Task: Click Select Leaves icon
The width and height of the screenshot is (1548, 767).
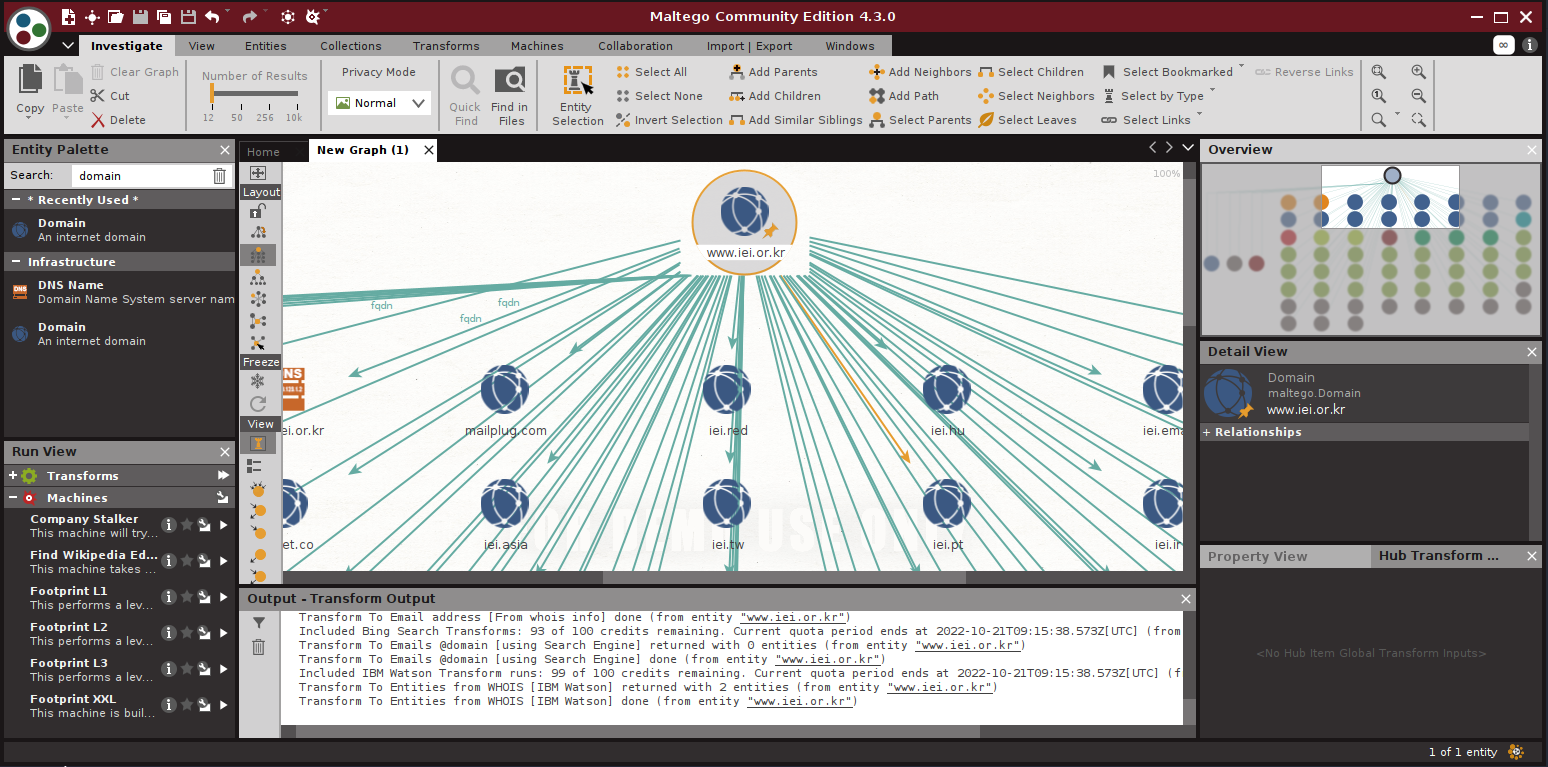Action: pyautogui.click(x=986, y=120)
